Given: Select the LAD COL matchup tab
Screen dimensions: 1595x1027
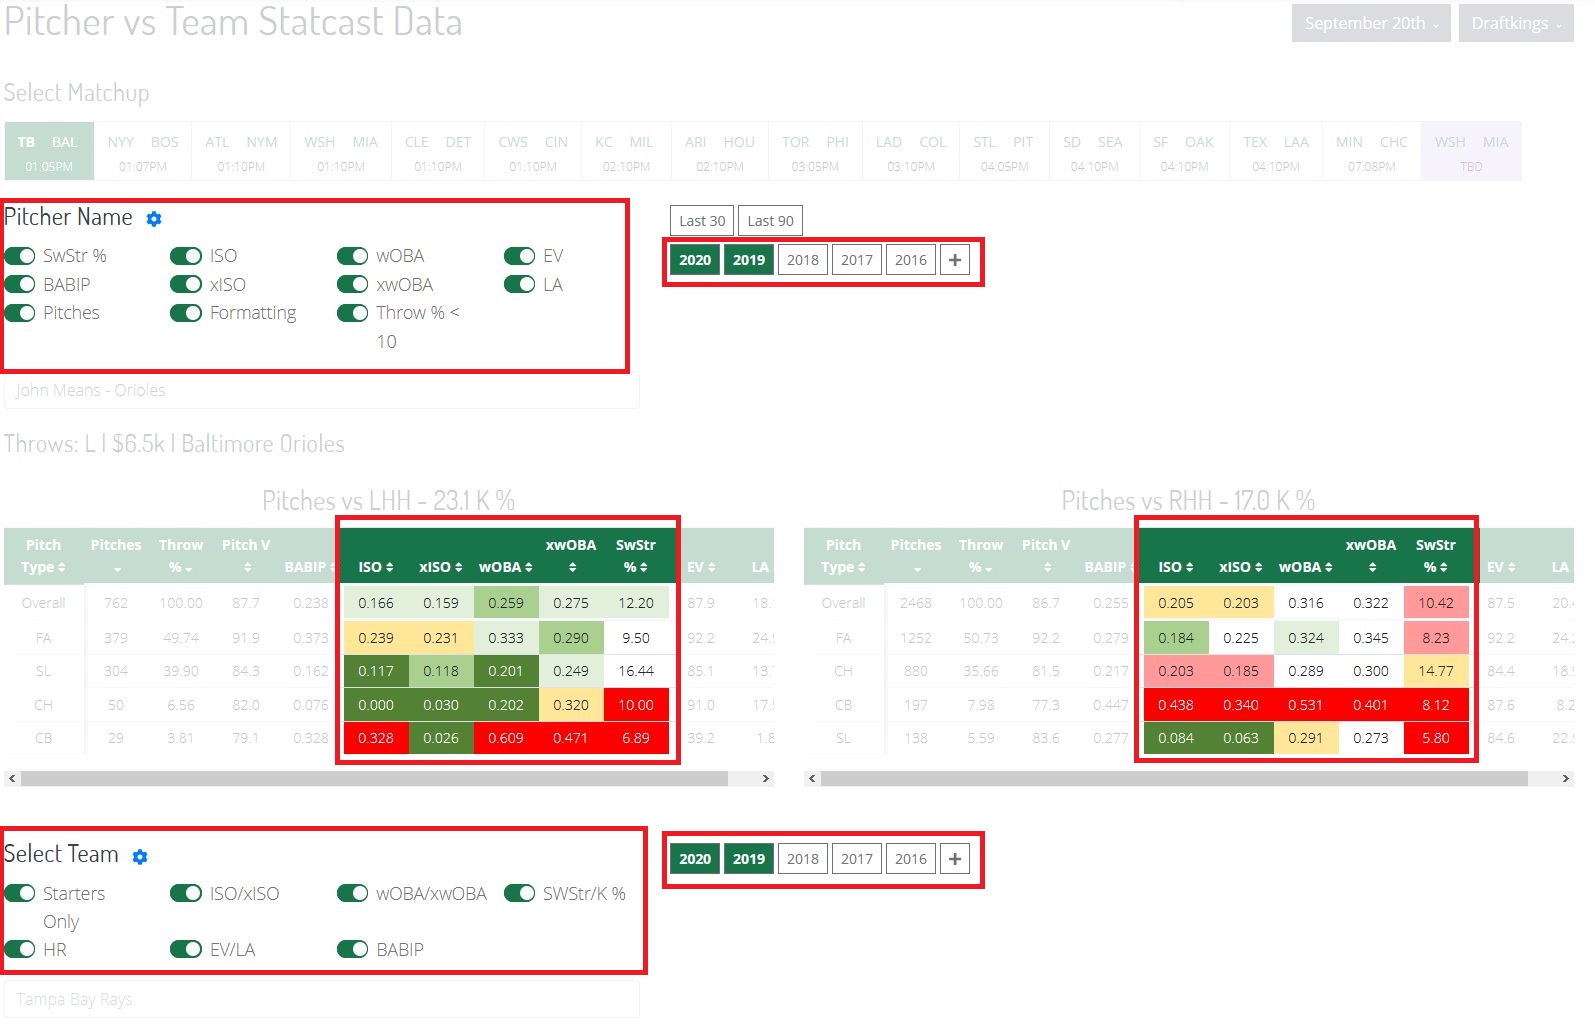Looking at the screenshot, I should tap(910, 152).
